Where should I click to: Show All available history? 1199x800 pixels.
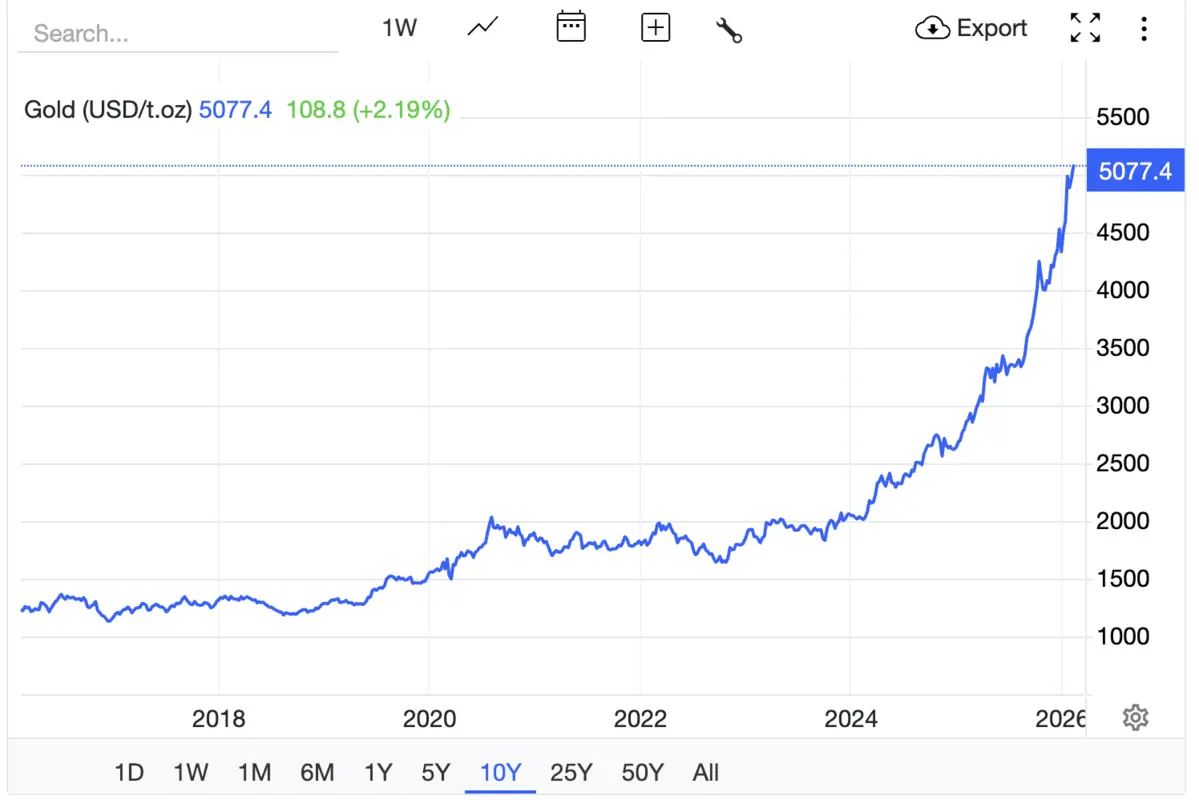706,772
